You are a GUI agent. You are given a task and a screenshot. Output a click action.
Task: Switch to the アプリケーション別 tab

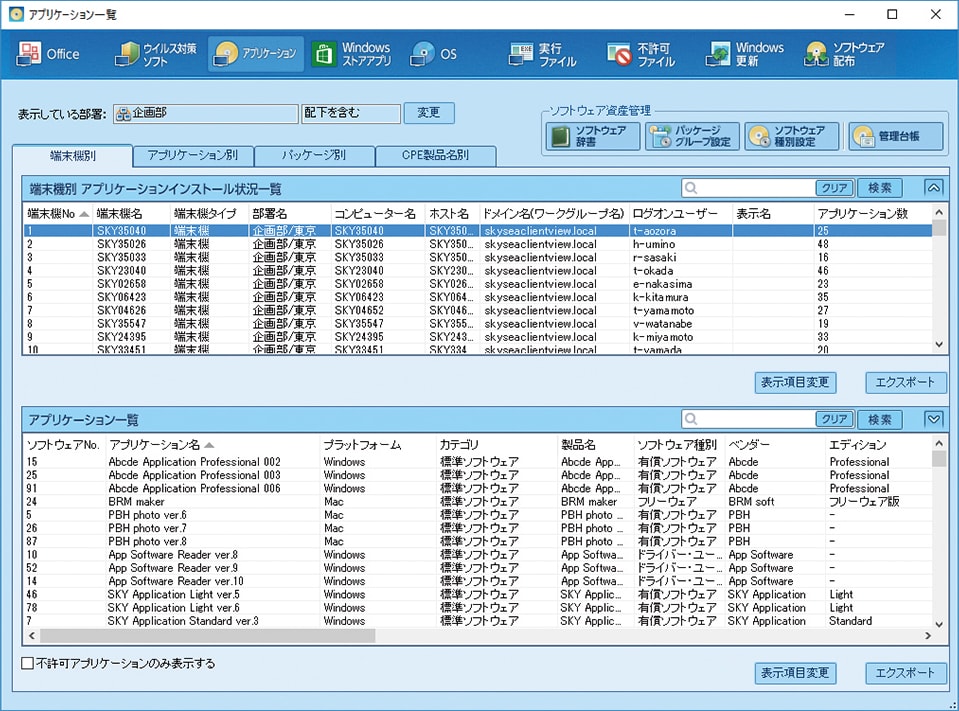(x=193, y=155)
